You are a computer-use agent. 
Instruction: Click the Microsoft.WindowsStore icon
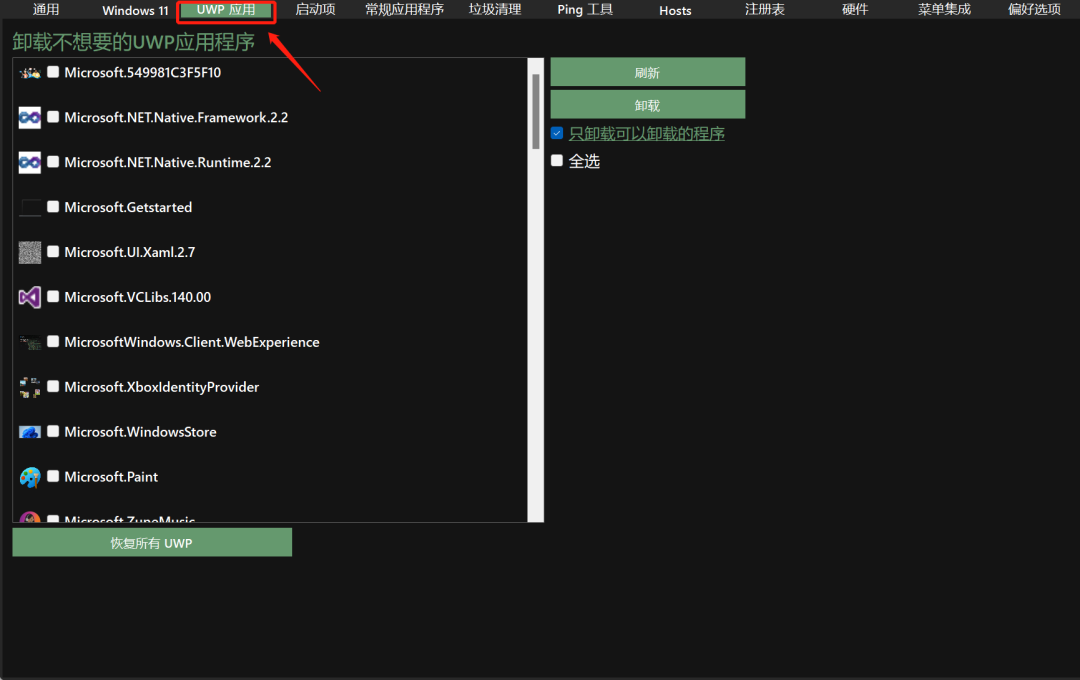click(x=30, y=432)
